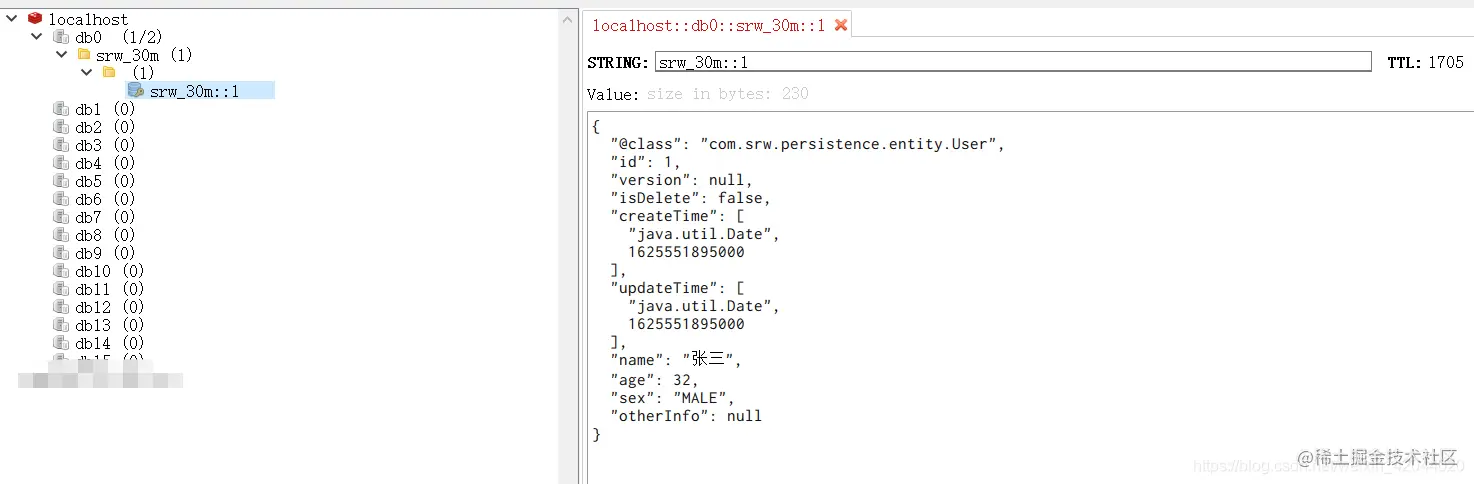This screenshot has height=484, width=1474.
Task: Click the srw_30m folder icon
Action: tap(84, 54)
